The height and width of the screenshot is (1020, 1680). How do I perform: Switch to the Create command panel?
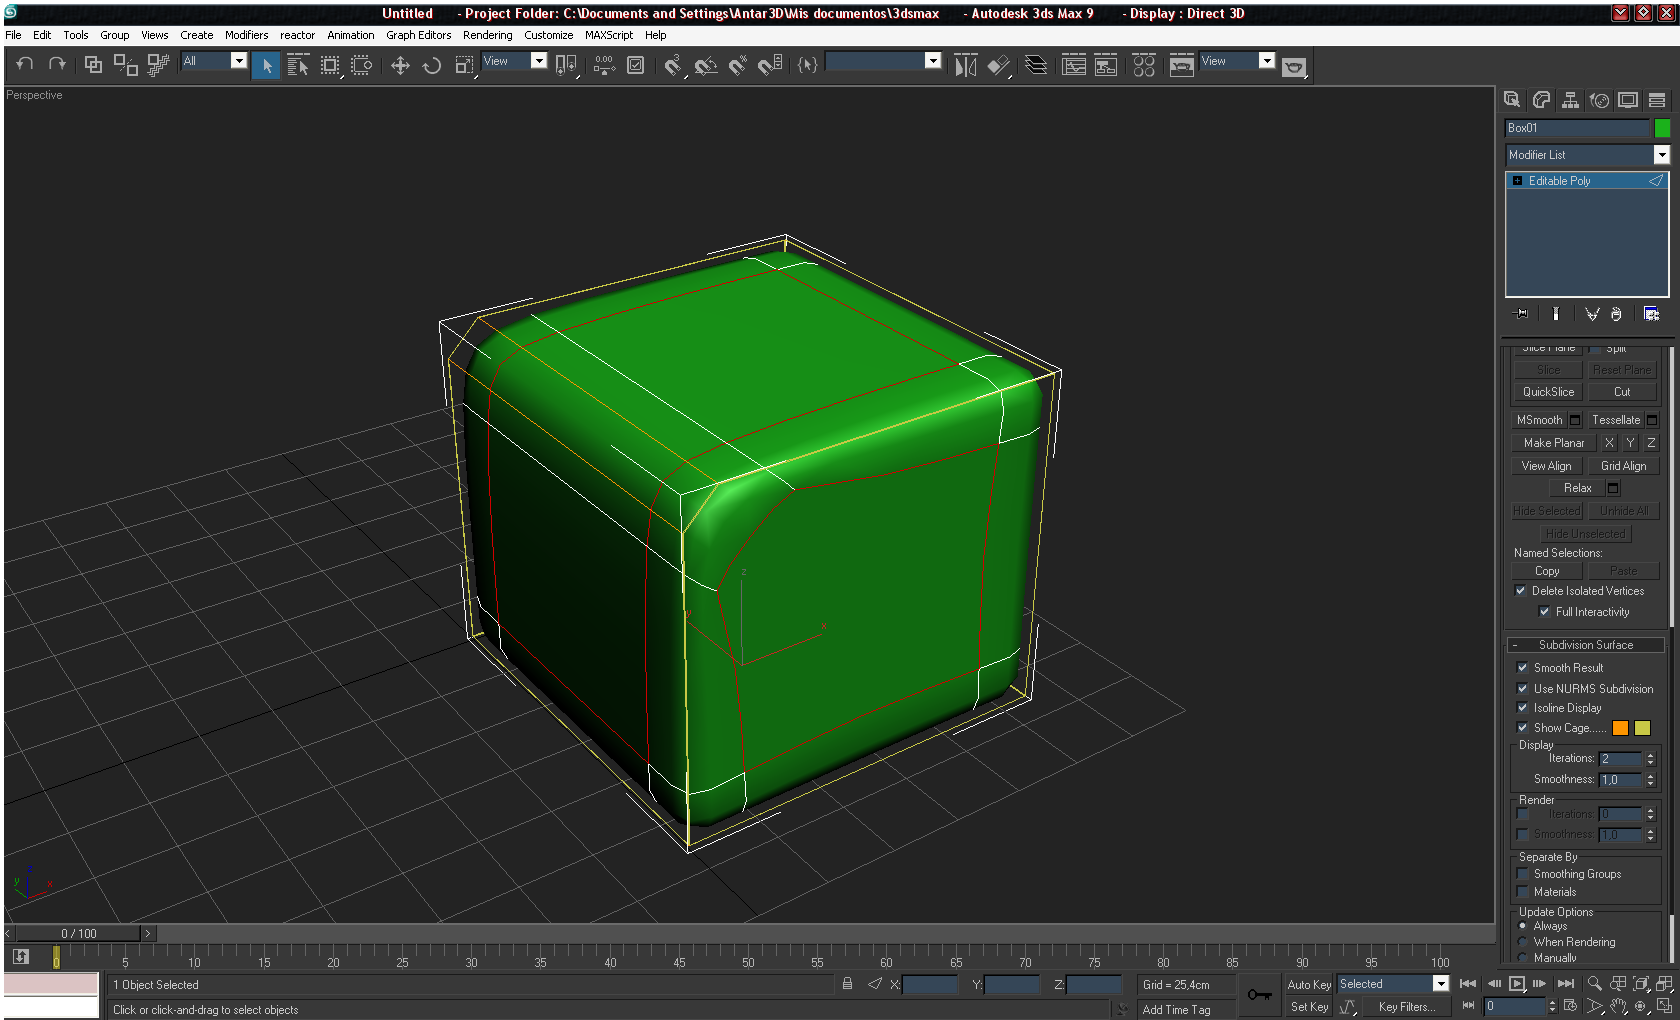1512,99
